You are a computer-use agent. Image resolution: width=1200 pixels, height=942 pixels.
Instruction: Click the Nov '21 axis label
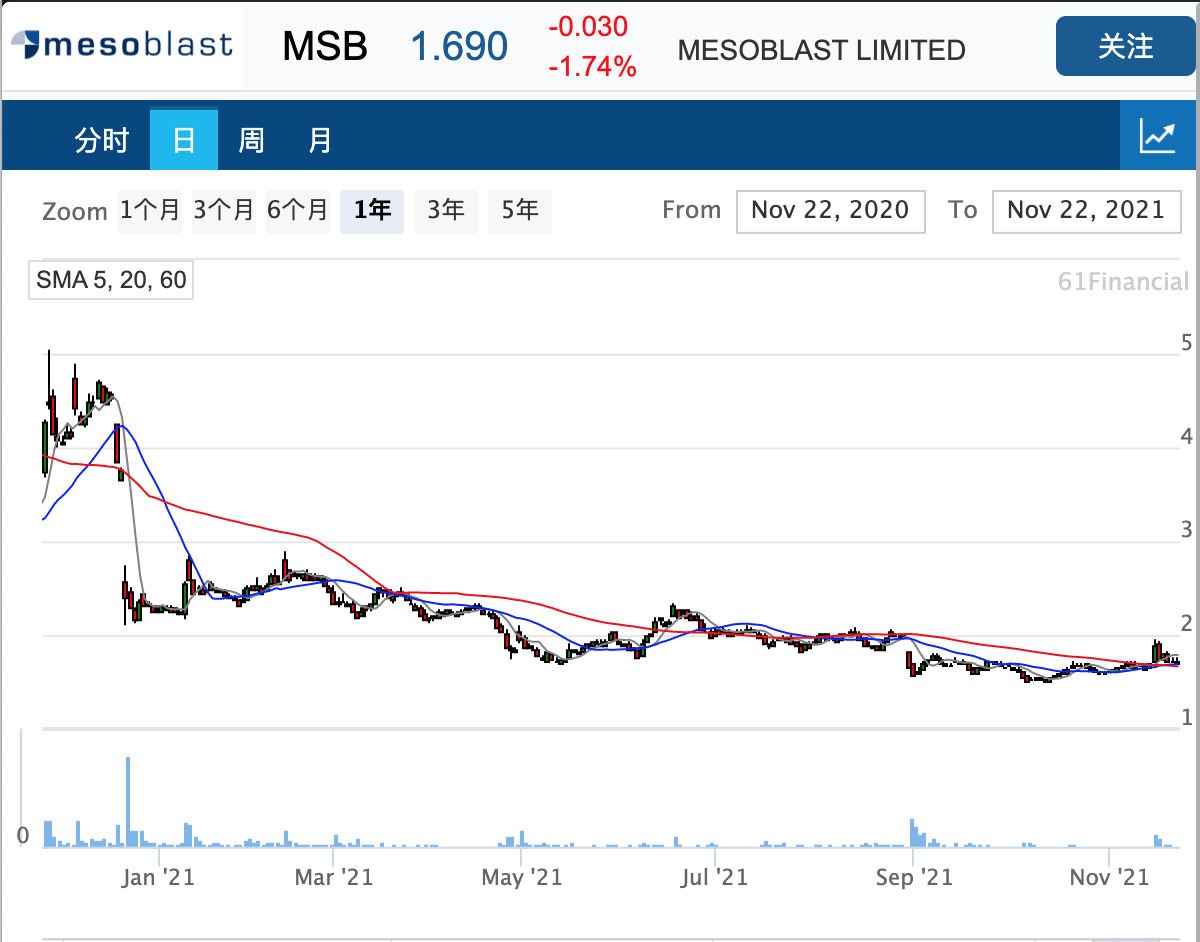coord(1110,877)
